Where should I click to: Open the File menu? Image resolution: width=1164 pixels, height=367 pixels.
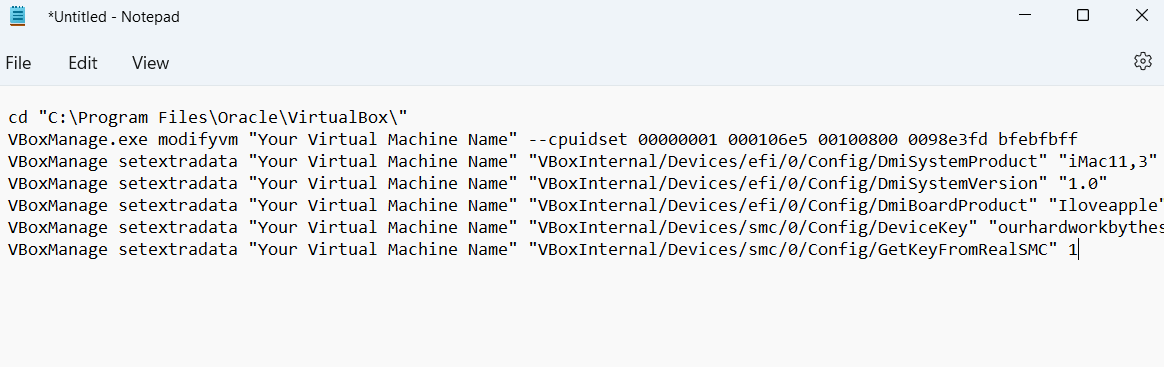point(18,63)
